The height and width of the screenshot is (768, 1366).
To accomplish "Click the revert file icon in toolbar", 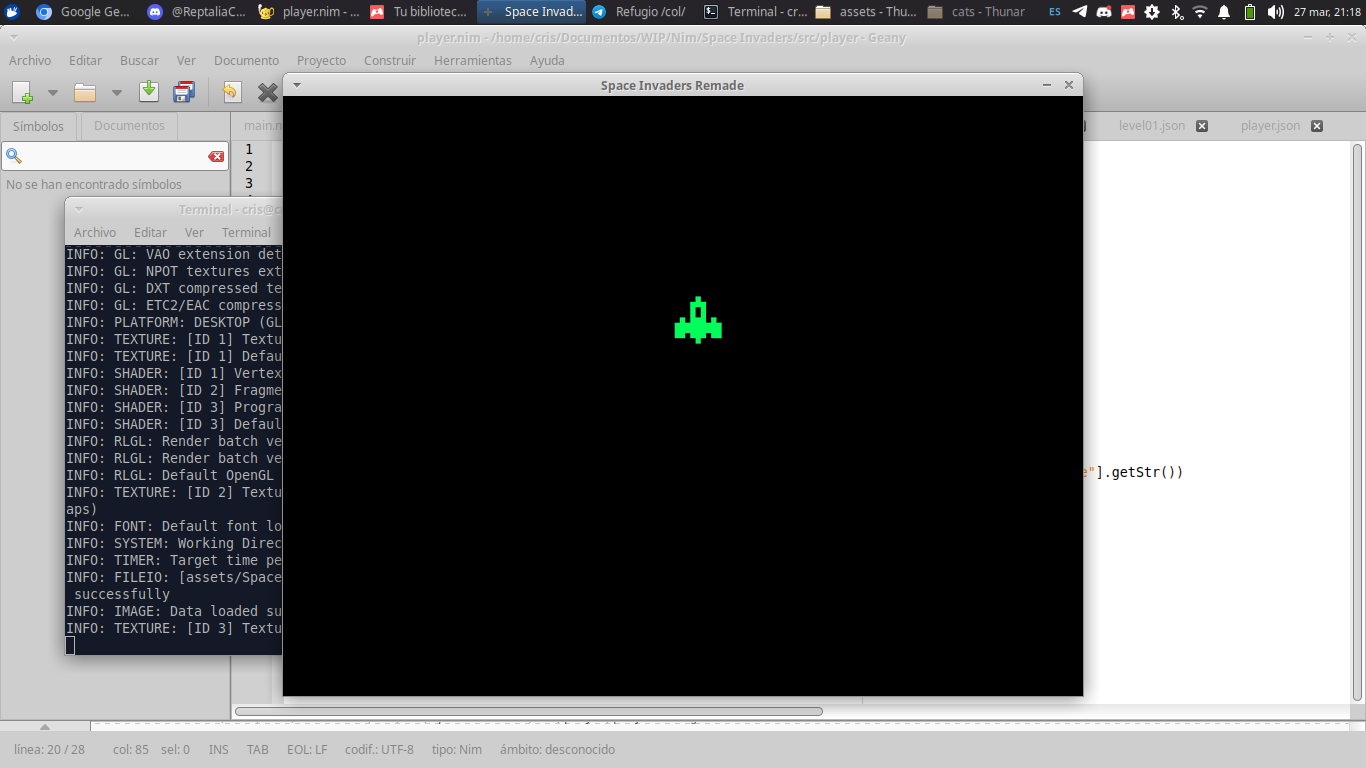I will (x=232, y=93).
